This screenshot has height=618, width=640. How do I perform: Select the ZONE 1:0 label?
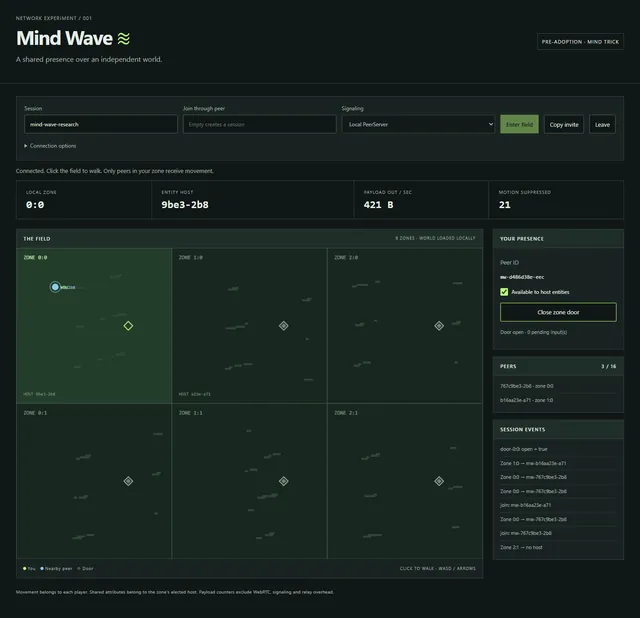[x=191, y=258]
